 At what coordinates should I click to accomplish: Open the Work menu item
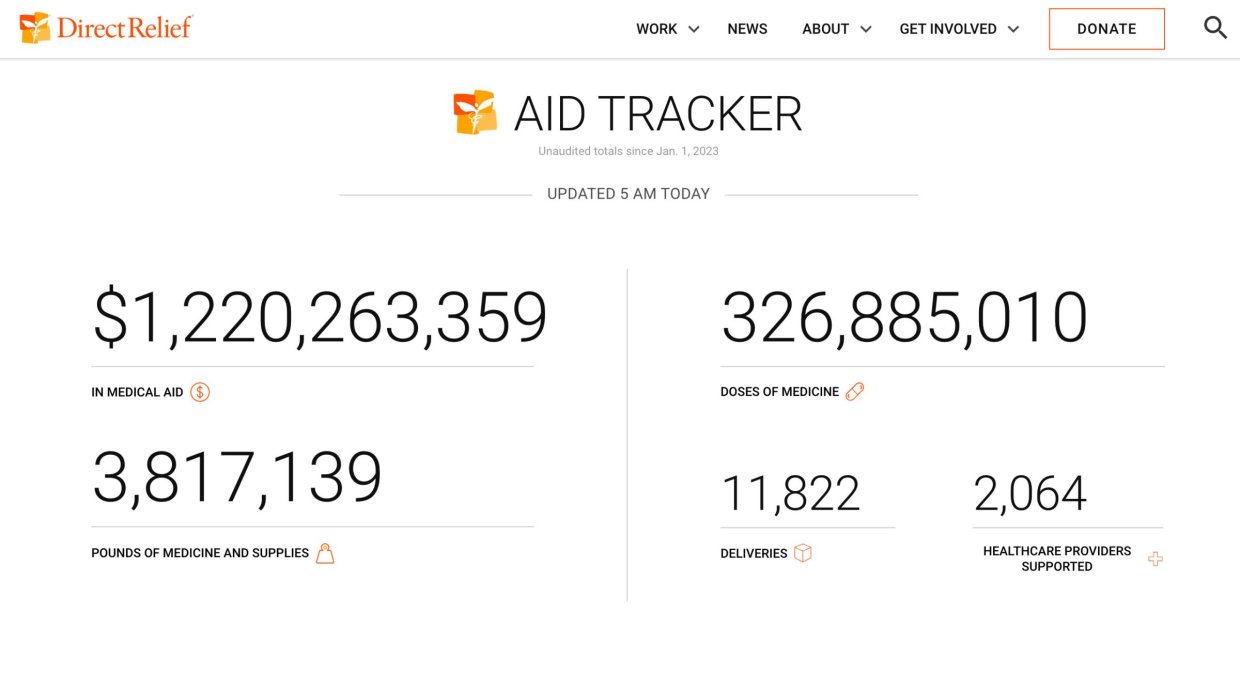coord(657,29)
